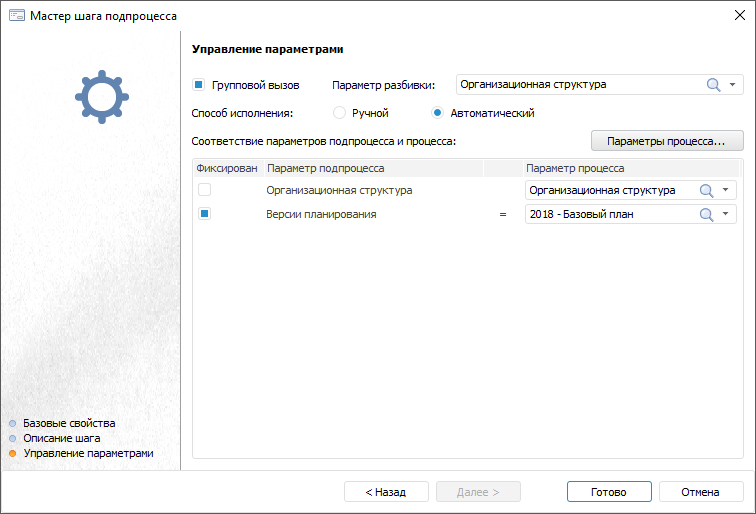This screenshot has height=514, width=756.
Task: Click the Назад button
Action: (x=385, y=492)
